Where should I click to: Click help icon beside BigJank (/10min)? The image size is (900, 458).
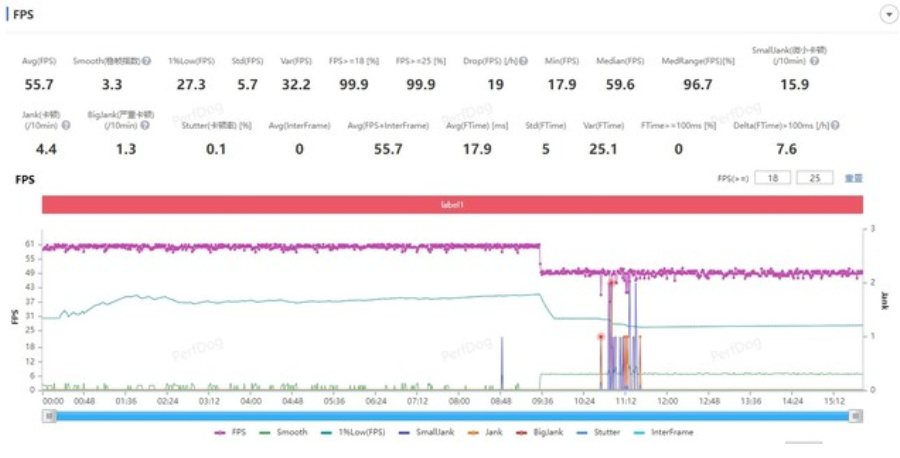coord(147,126)
